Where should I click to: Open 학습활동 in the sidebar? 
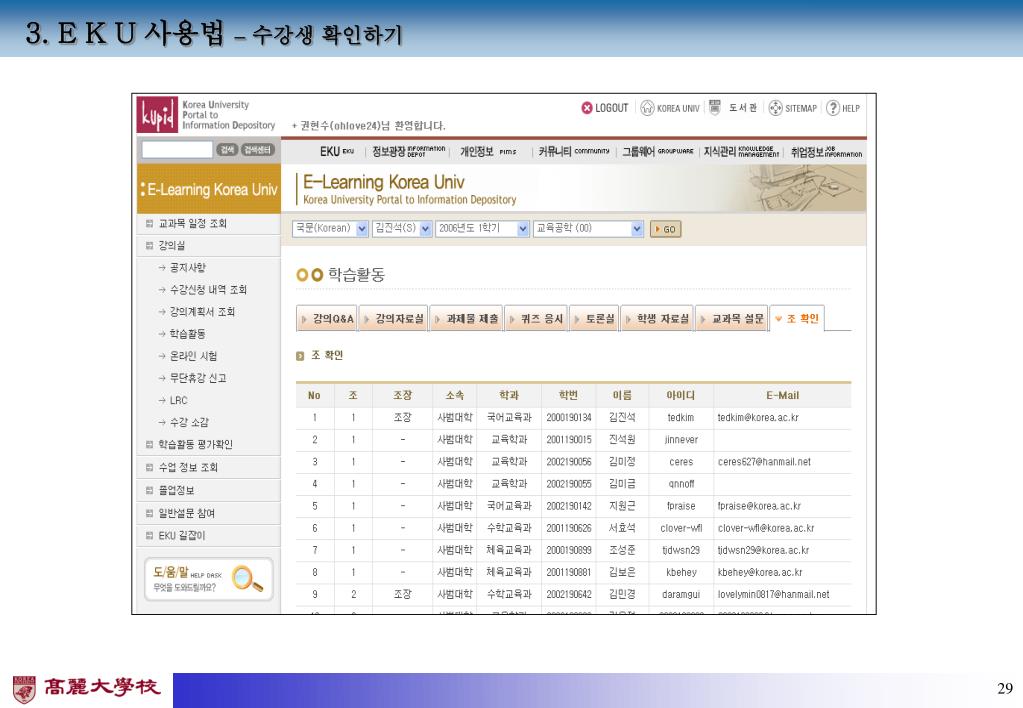point(187,335)
